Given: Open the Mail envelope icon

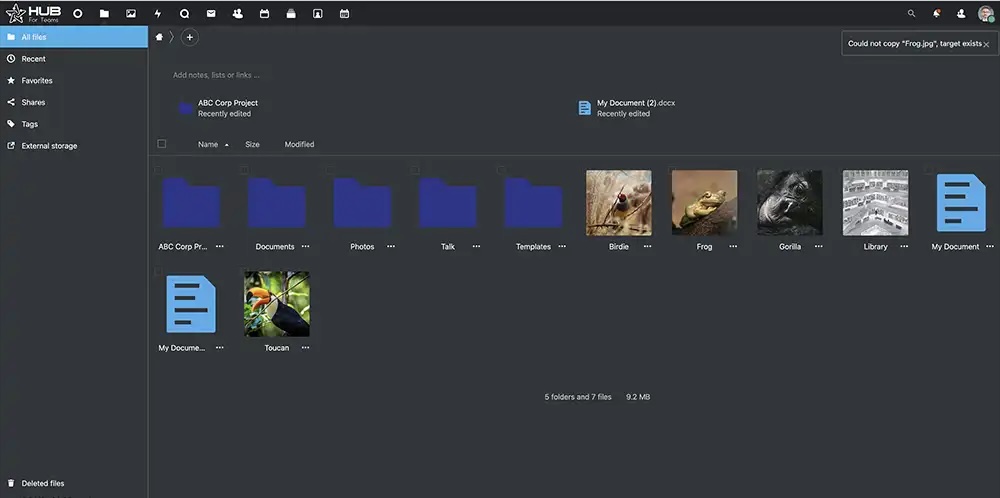Looking at the screenshot, I should (211, 14).
